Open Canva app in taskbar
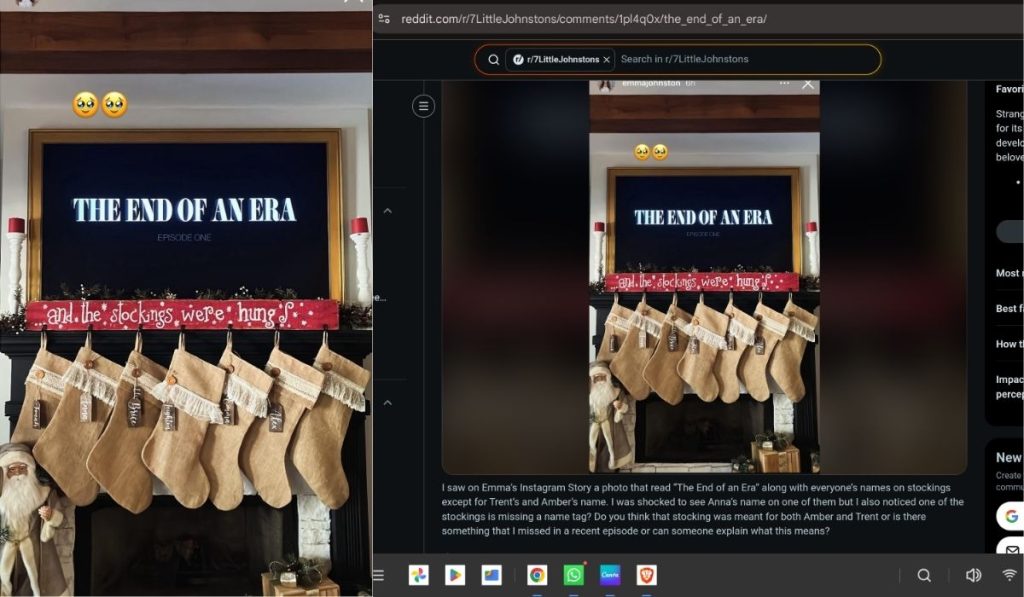 point(610,575)
